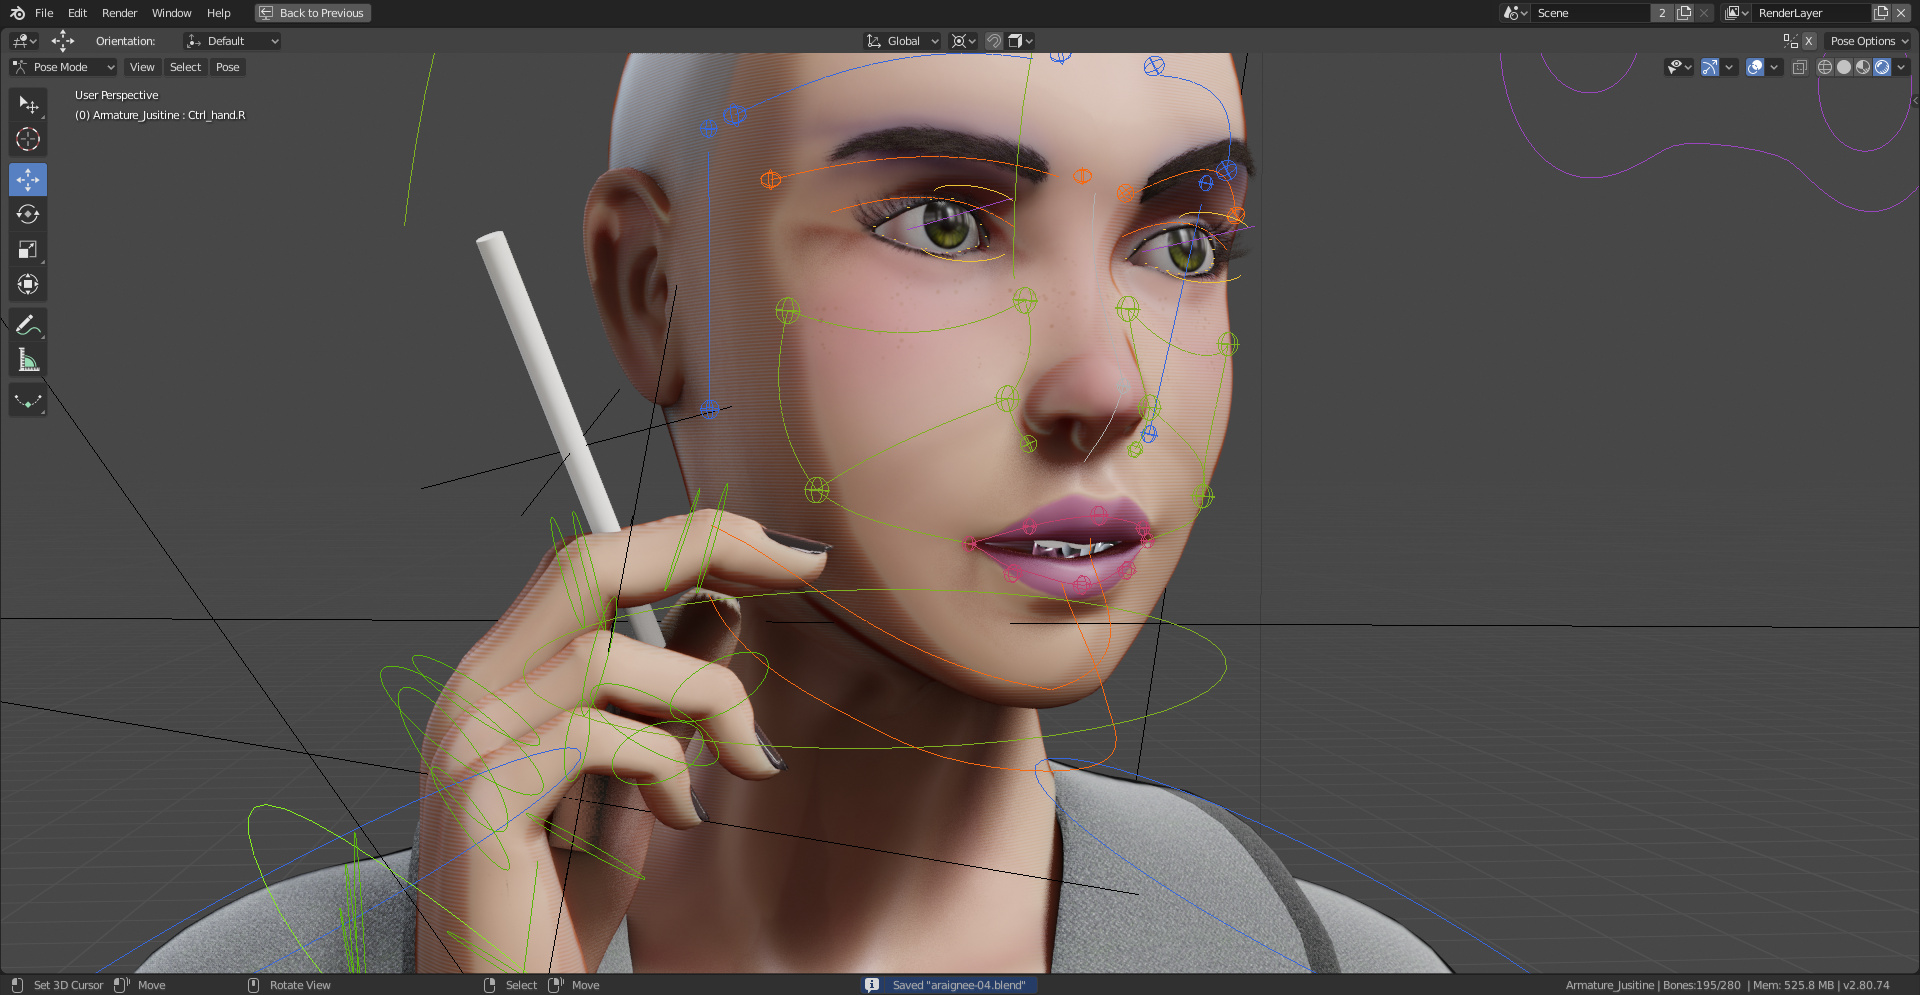Open the Help menu
This screenshot has width=1920, height=995.
pos(219,13)
